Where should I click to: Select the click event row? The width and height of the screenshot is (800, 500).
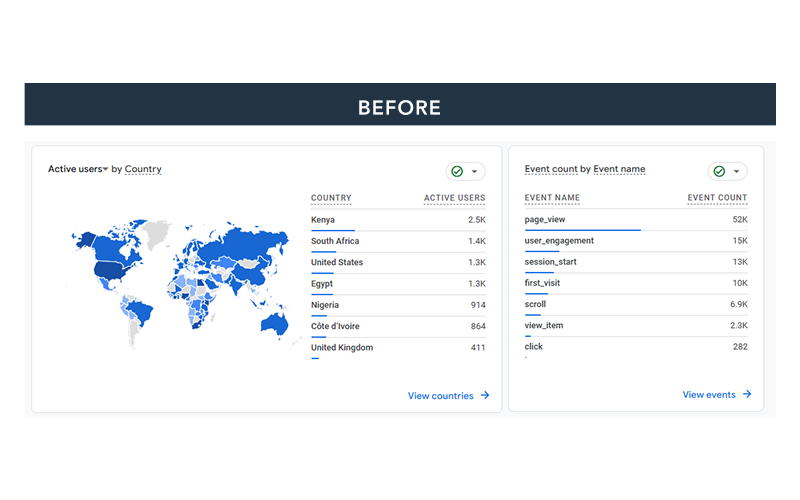point(636,347)
